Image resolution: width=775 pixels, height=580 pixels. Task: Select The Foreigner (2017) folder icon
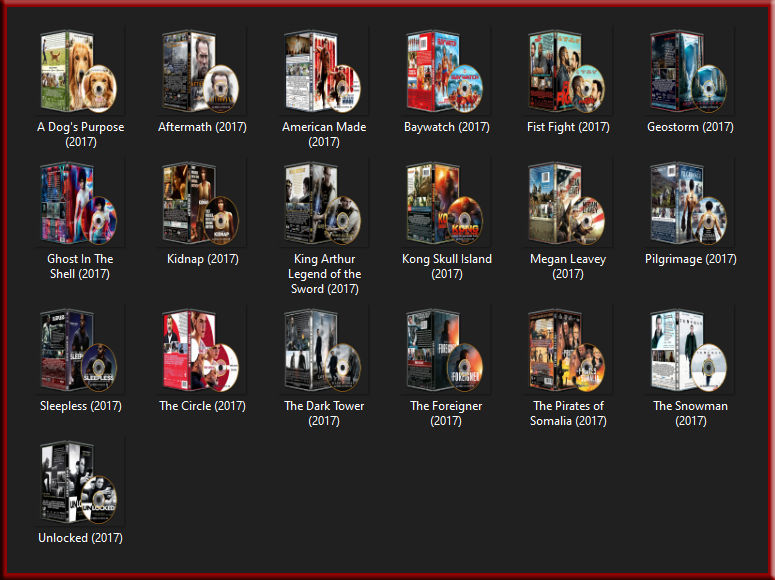coord(445,351)
